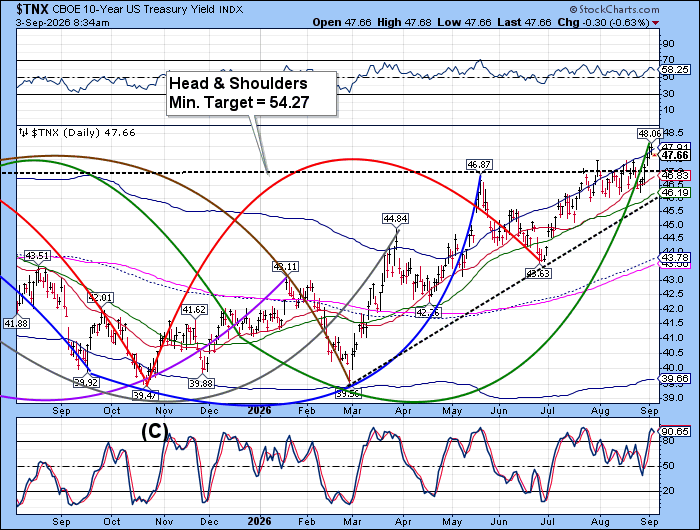This screenshot has width=700, height=530.
Task: Click the small arrows icon beside $TNX (Daily)
Action: (x=23, y=132)
